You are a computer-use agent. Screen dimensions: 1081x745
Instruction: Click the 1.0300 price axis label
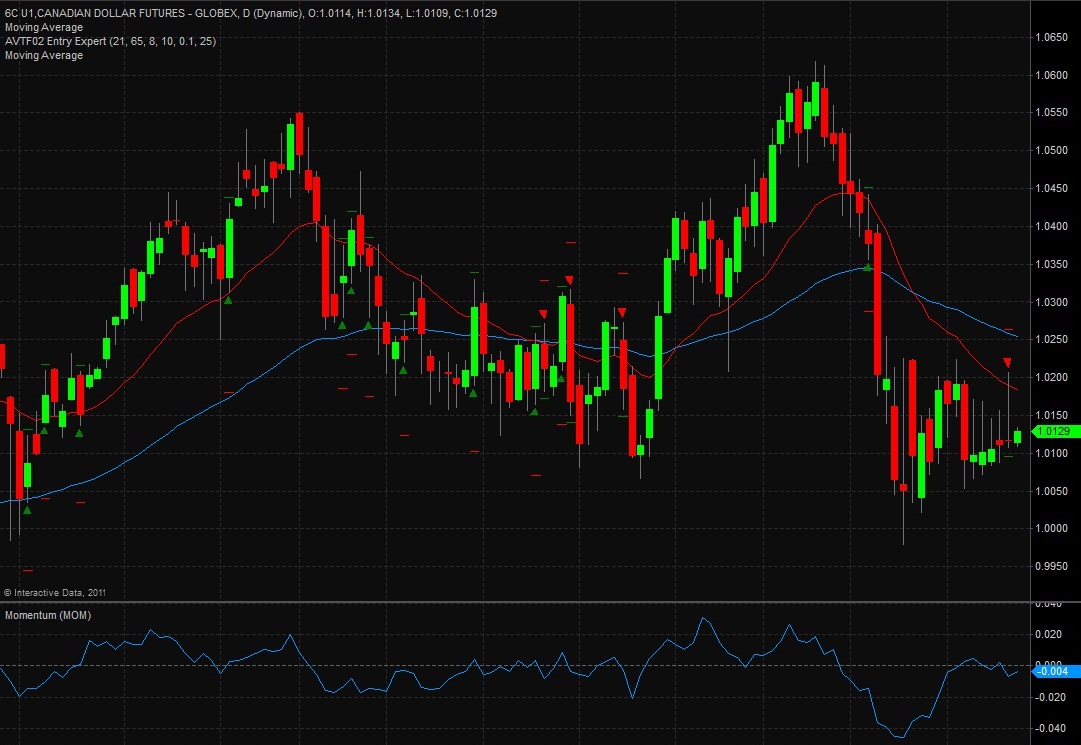(x=1052, y=302)
